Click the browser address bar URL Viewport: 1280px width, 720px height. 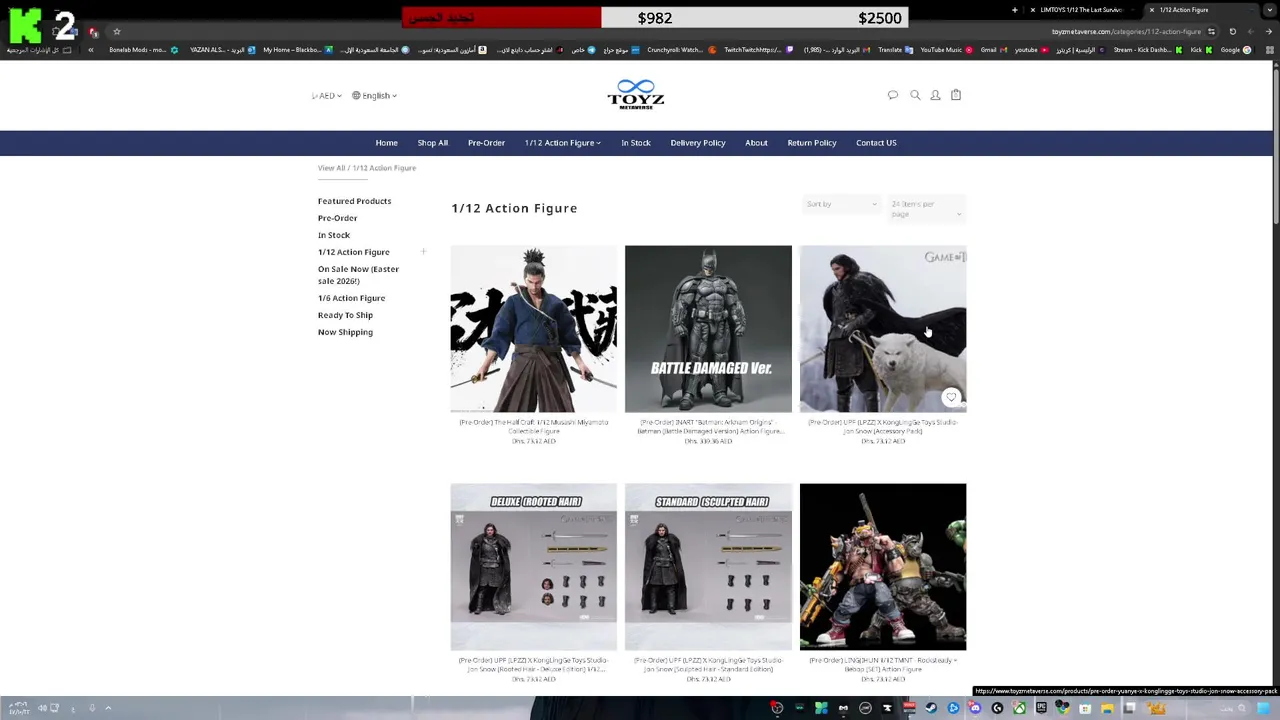pos(1126,31)
